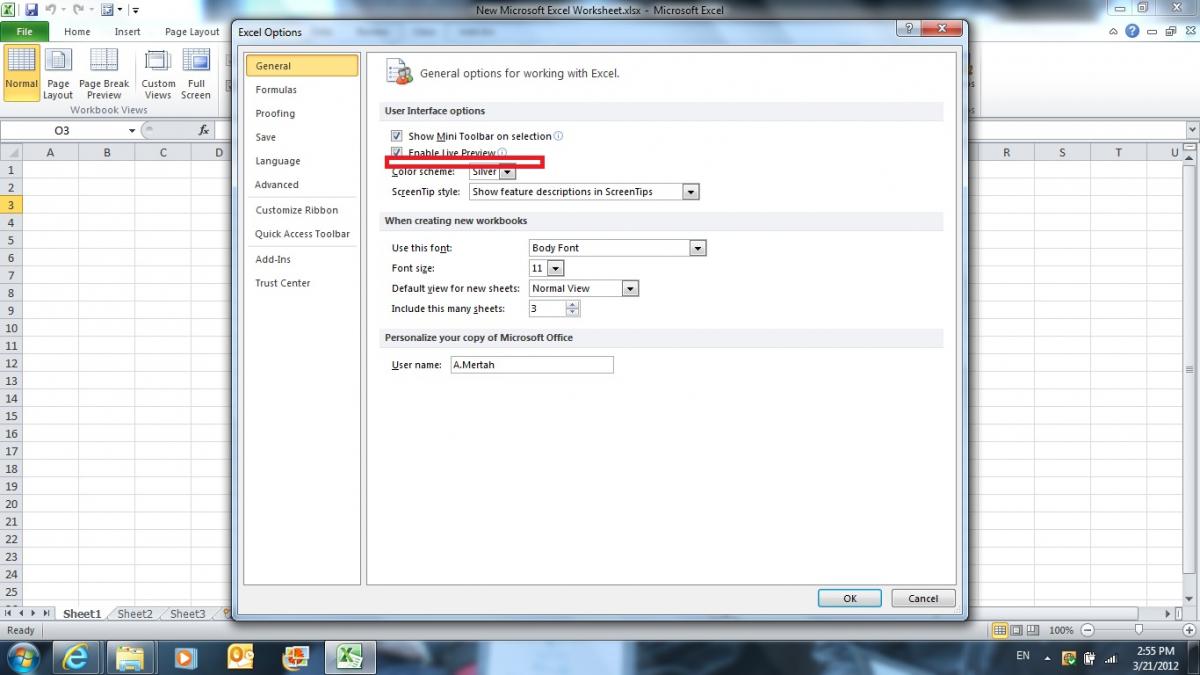Click the Save icon in Quick Access Toolbar
The height and width of the screenshot is (675, 1200).
[x=30, y=10]
